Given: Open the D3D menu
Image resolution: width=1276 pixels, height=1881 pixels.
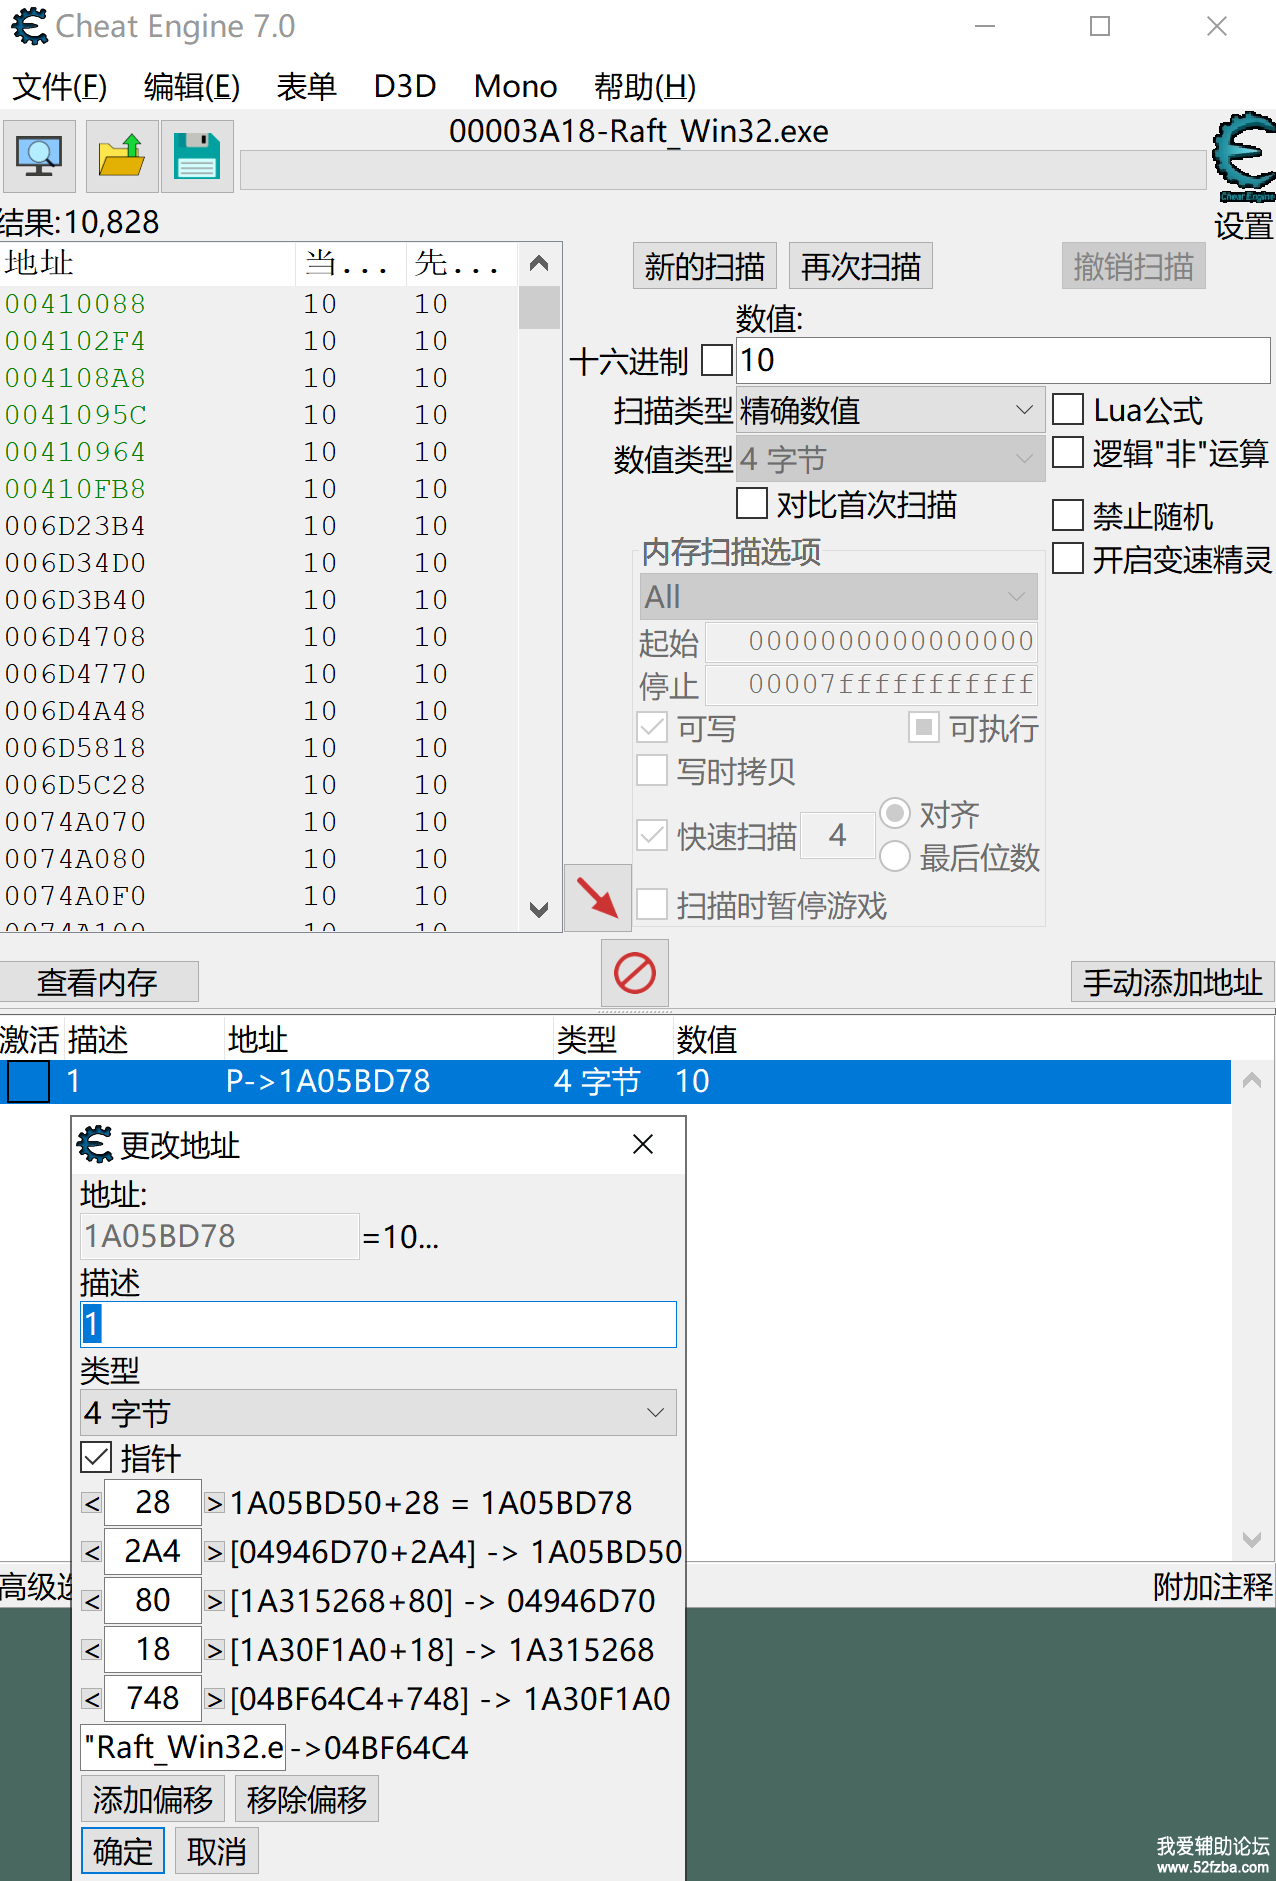Looking at the screenshot, I should (405, 86).
